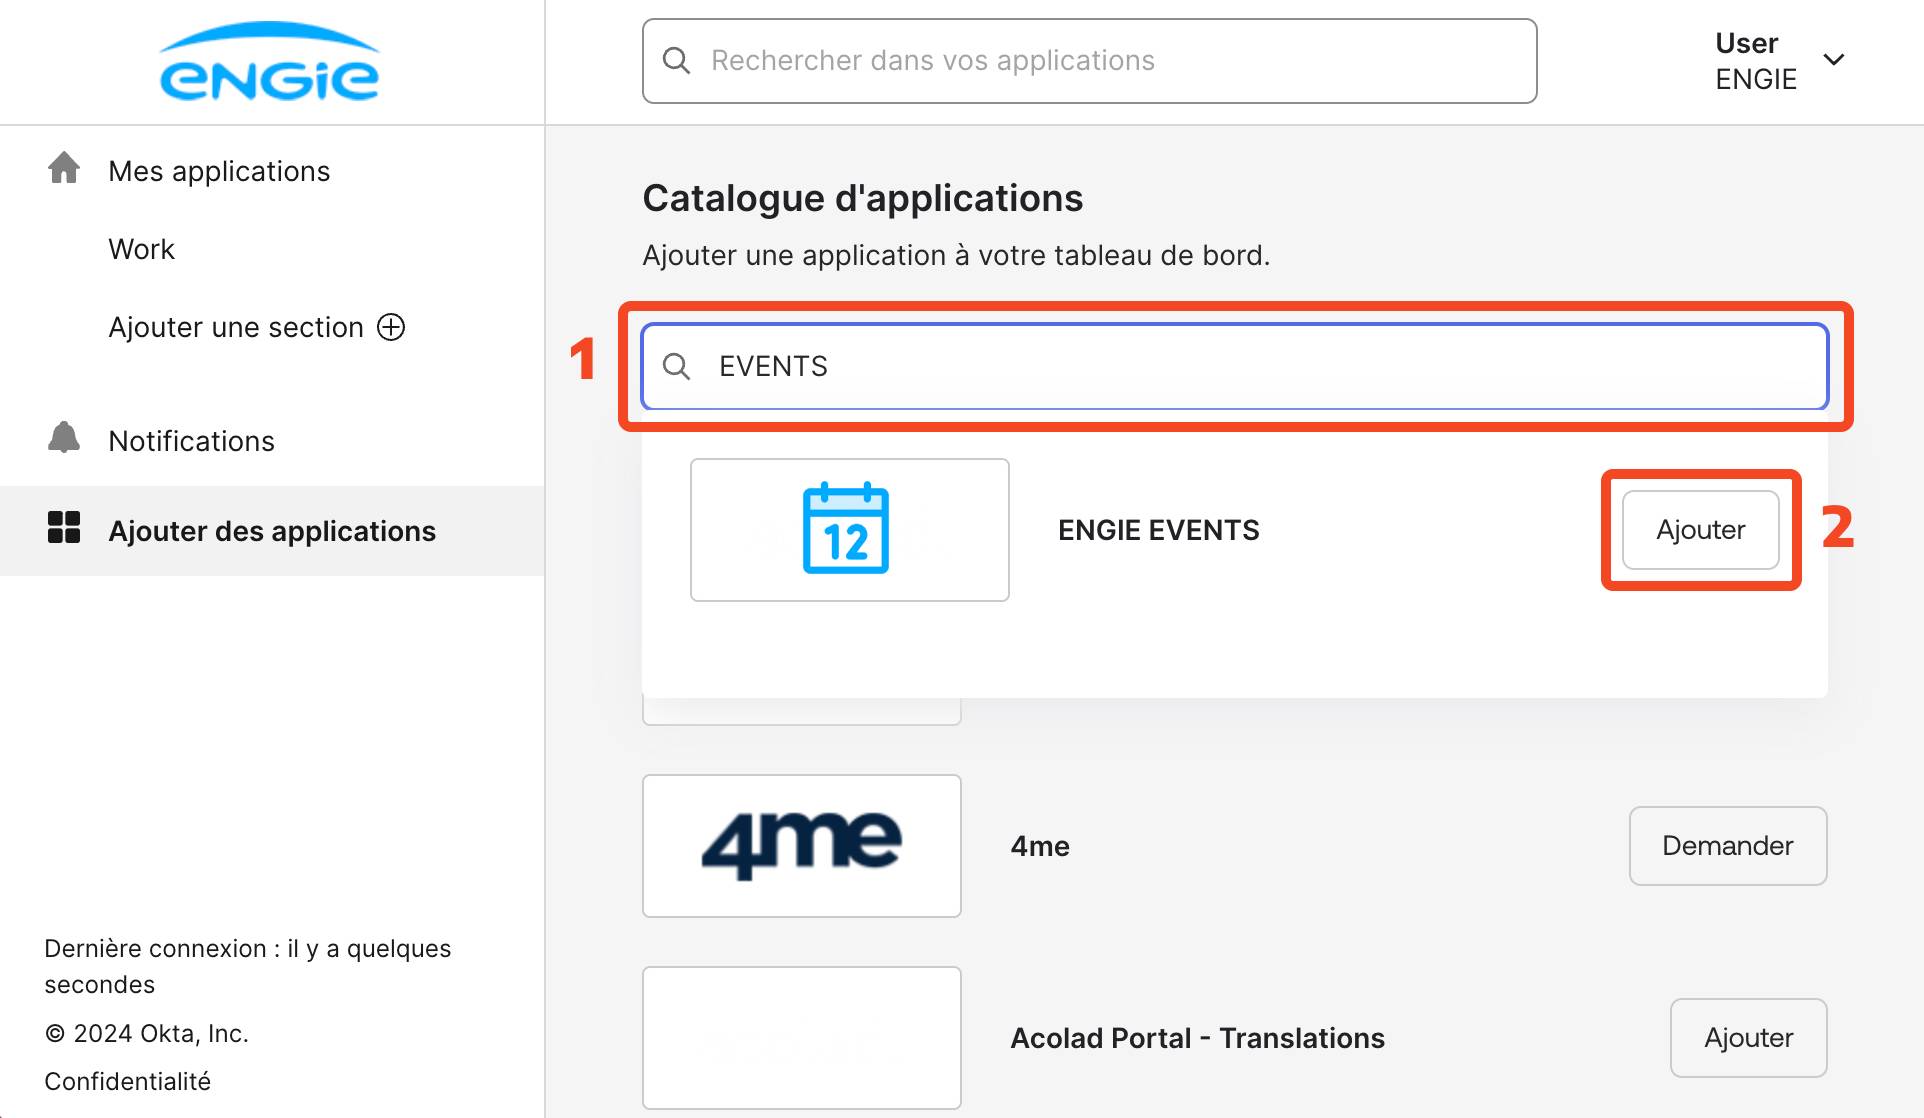Screen dimensions: 1924x1118
Task: Focus the Rechercher dans vos applications field
Action: point(1090,61)
